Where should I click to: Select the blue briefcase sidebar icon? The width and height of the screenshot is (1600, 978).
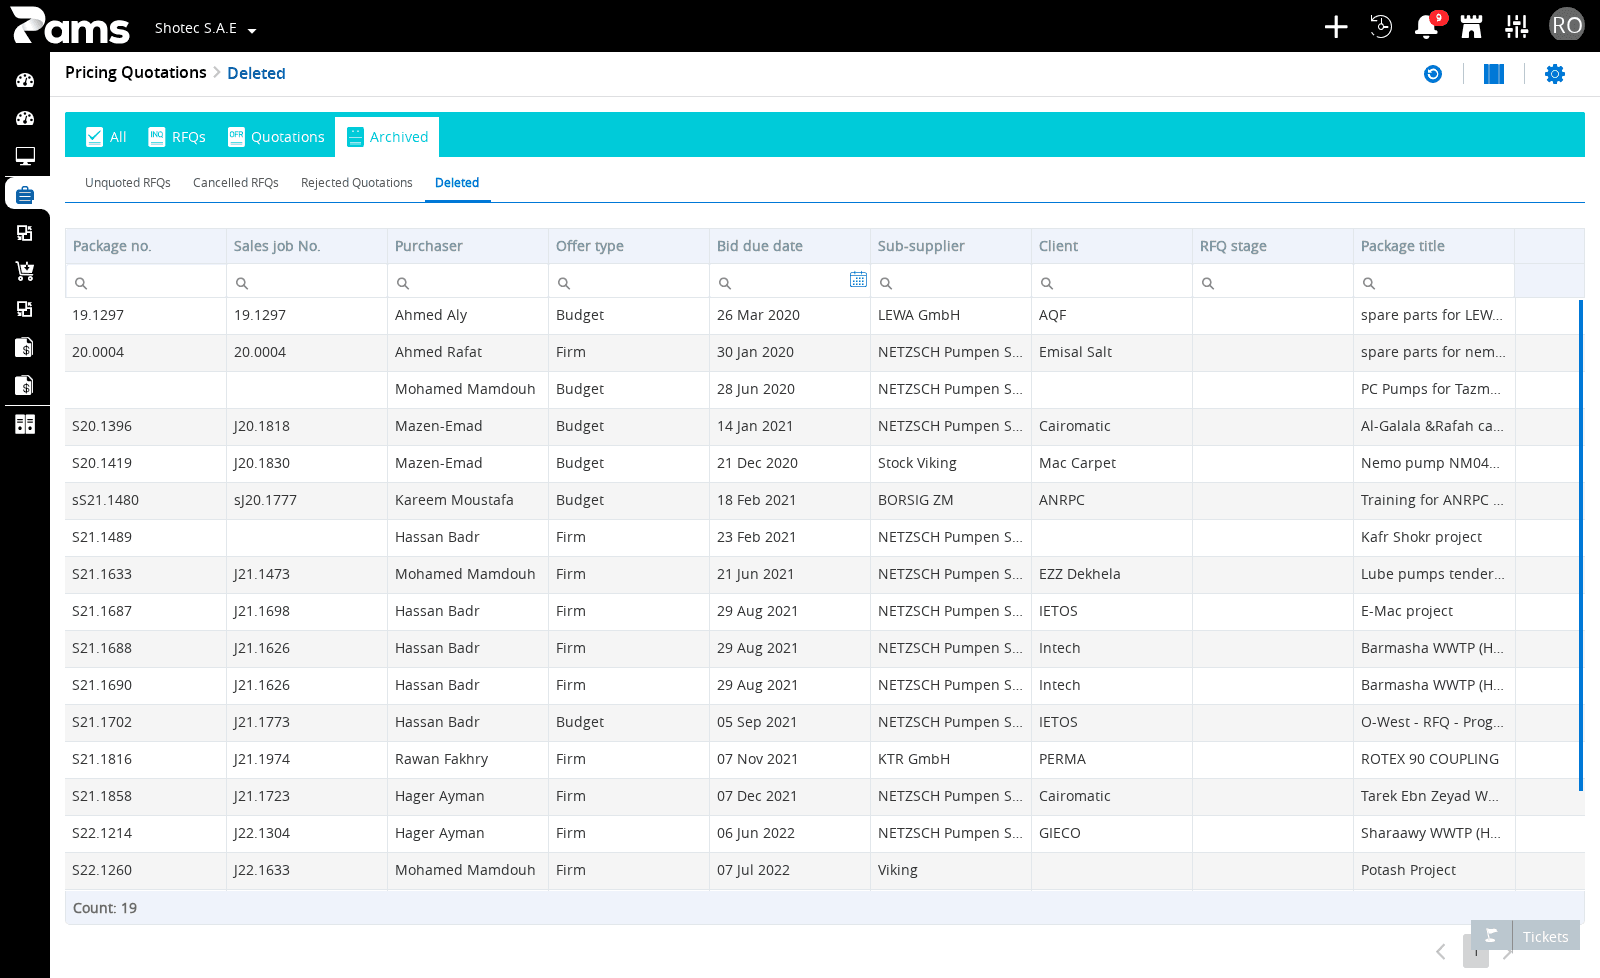point(25,194)
